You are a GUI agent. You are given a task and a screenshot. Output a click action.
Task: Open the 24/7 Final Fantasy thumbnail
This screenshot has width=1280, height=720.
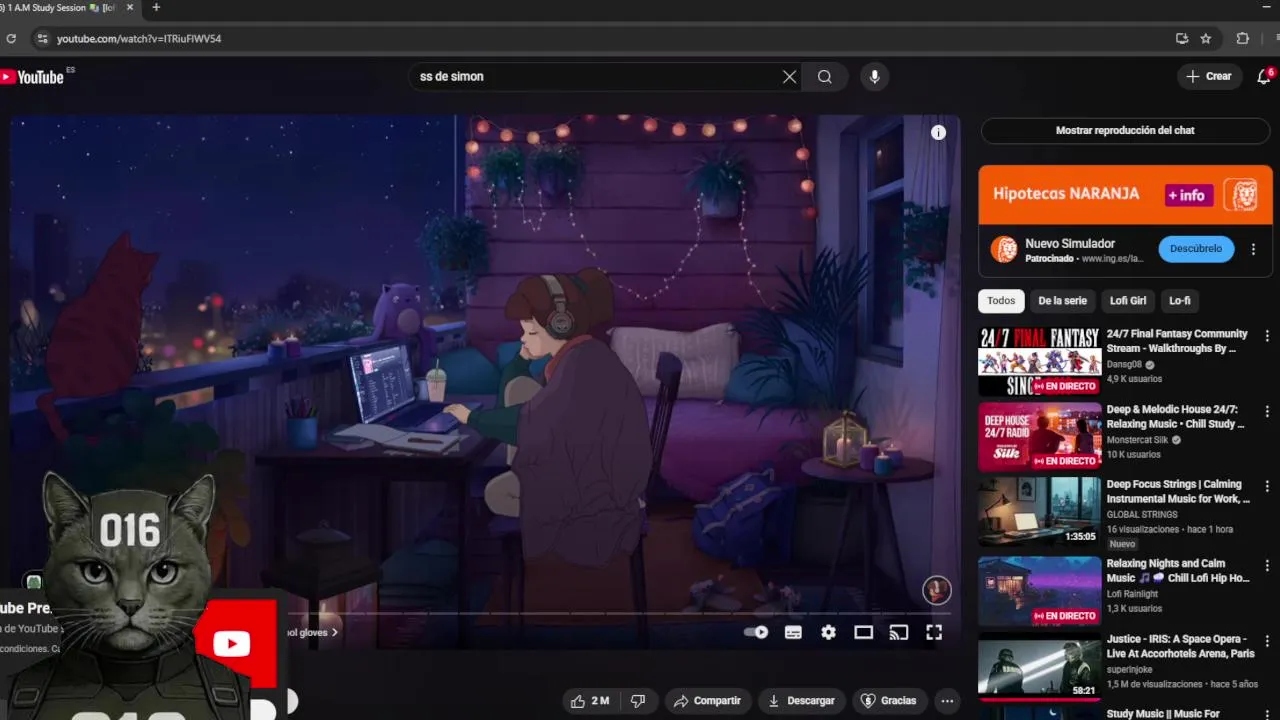[x=1039, y=361]
